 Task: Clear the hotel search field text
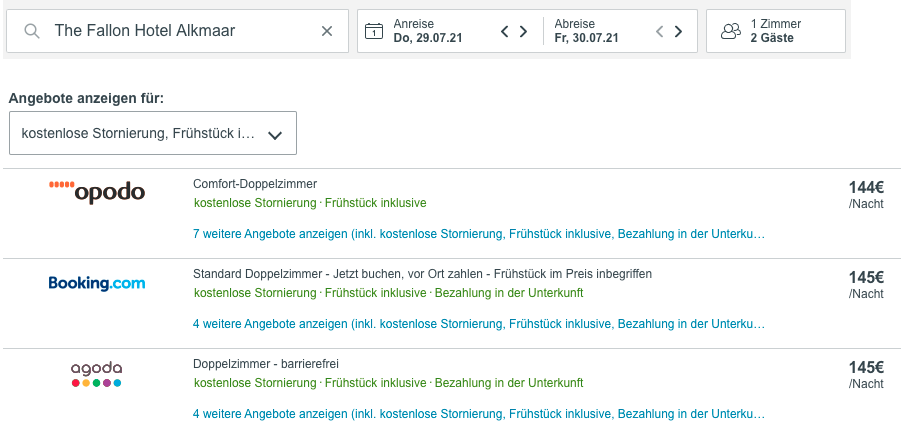pos(327,31)
